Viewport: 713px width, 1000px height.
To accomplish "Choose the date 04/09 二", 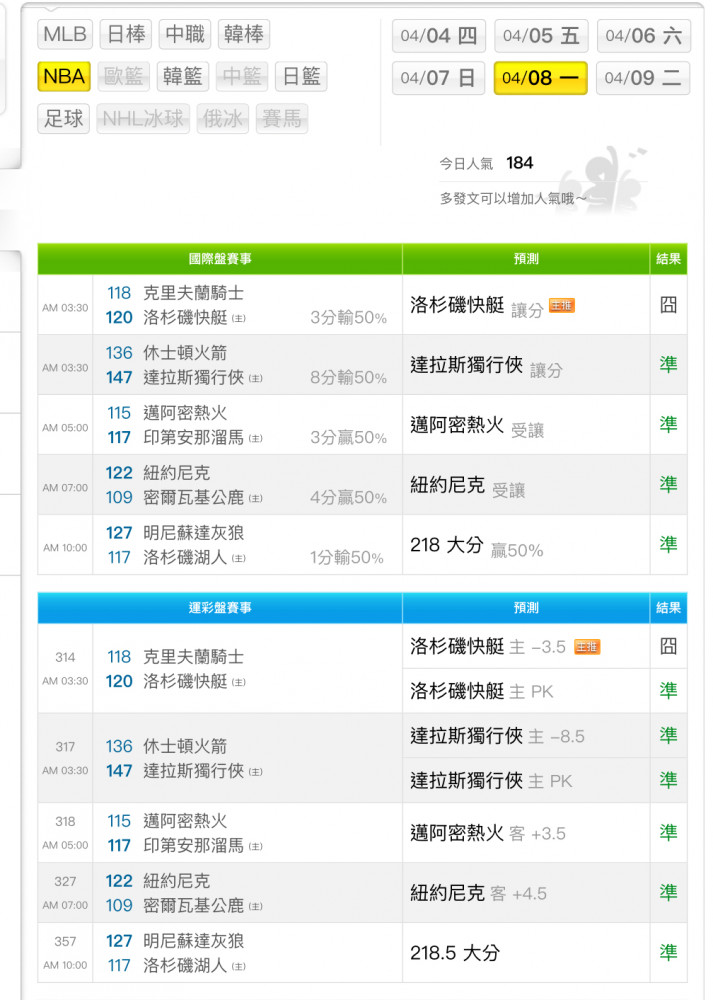I will 643,78.
